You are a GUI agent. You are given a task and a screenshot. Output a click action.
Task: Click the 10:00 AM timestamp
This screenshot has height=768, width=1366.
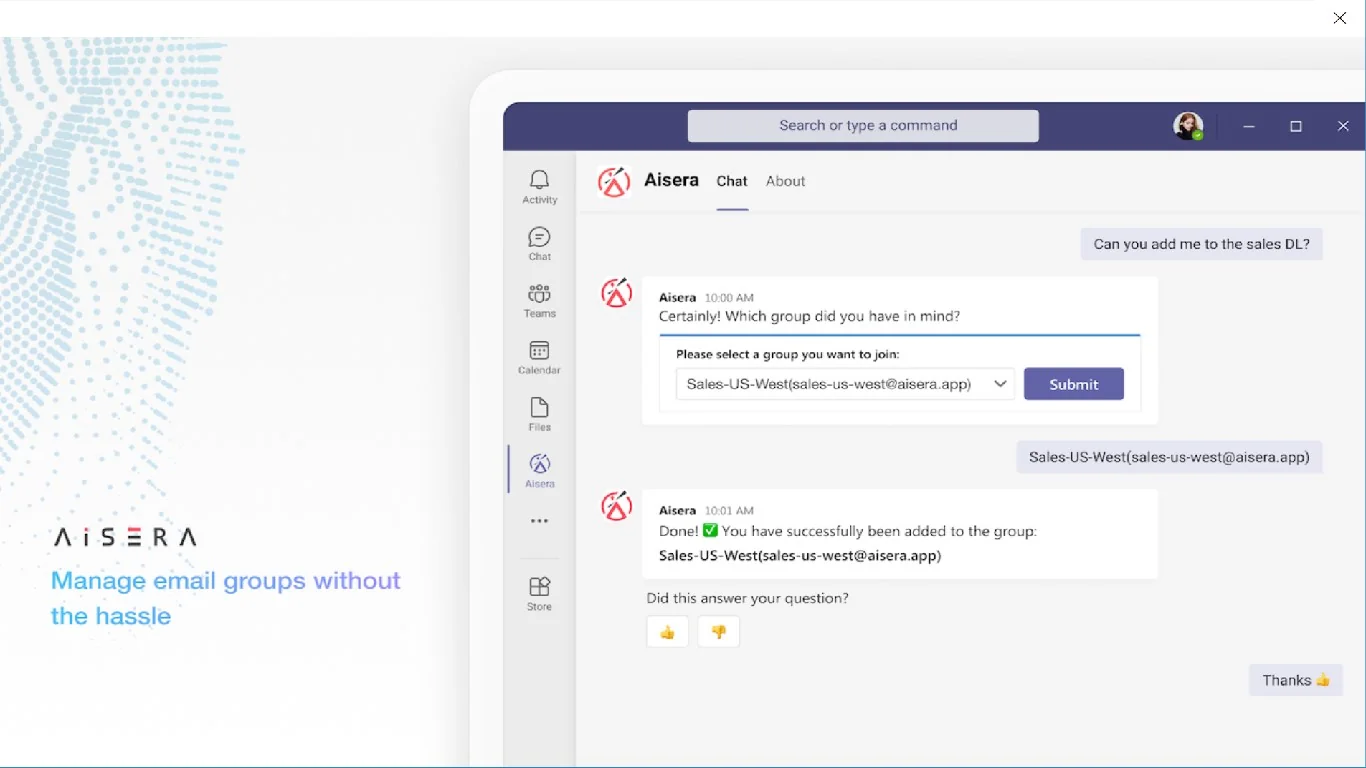tap(729, 298)
